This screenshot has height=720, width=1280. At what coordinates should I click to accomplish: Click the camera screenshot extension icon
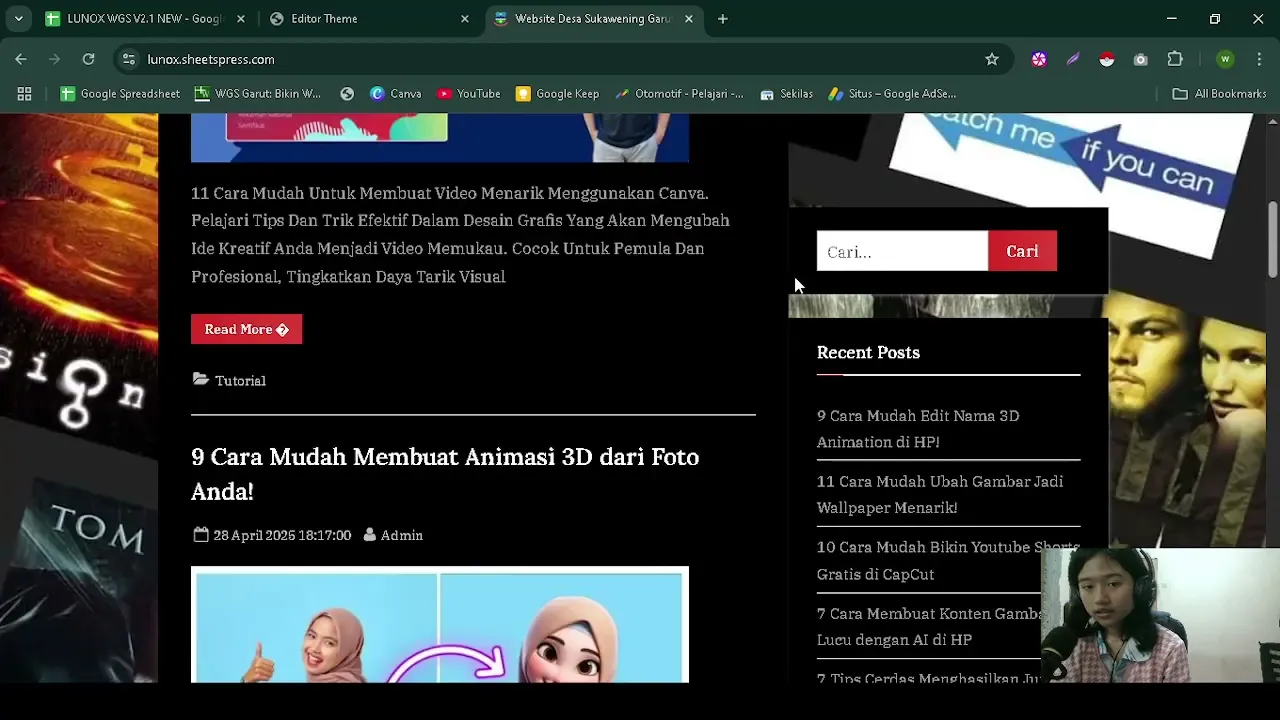pyautogui.click(x=1140, y=59)
